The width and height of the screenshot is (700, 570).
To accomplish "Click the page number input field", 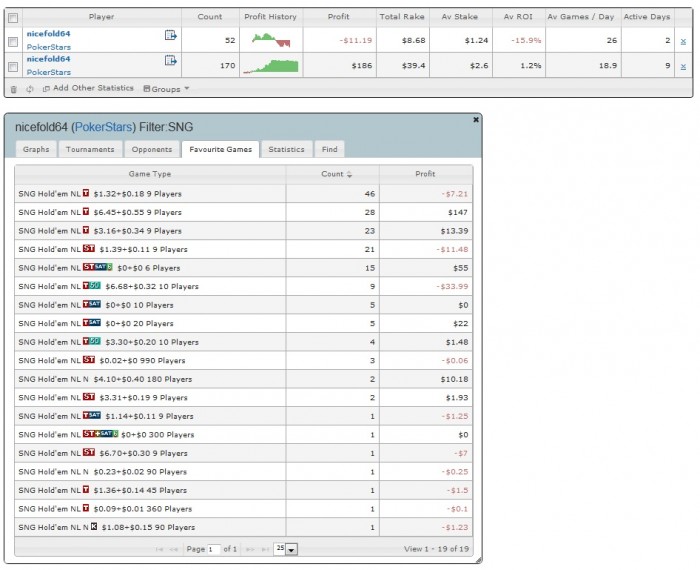I will (x=214, y=549).
